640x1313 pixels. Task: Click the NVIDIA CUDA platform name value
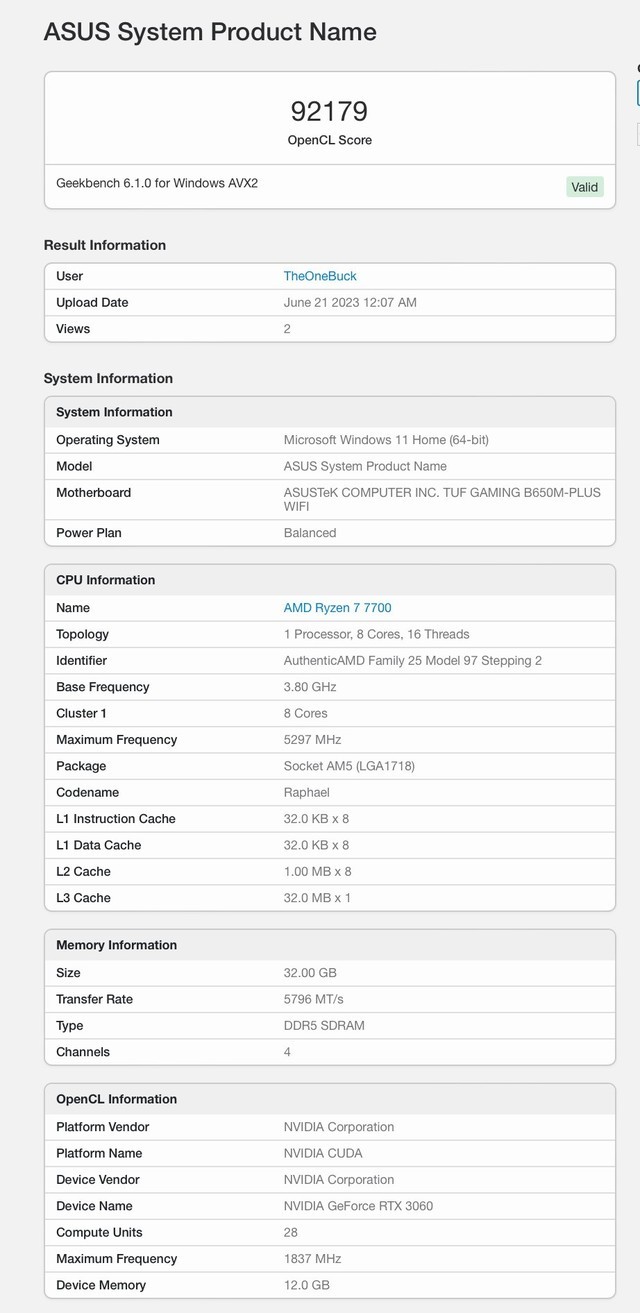323,1153
